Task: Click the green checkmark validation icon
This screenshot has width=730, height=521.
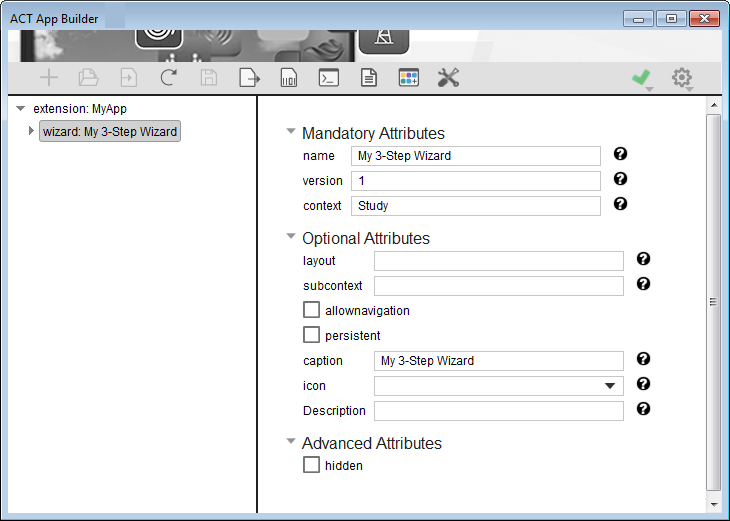Action: [642, 78]
